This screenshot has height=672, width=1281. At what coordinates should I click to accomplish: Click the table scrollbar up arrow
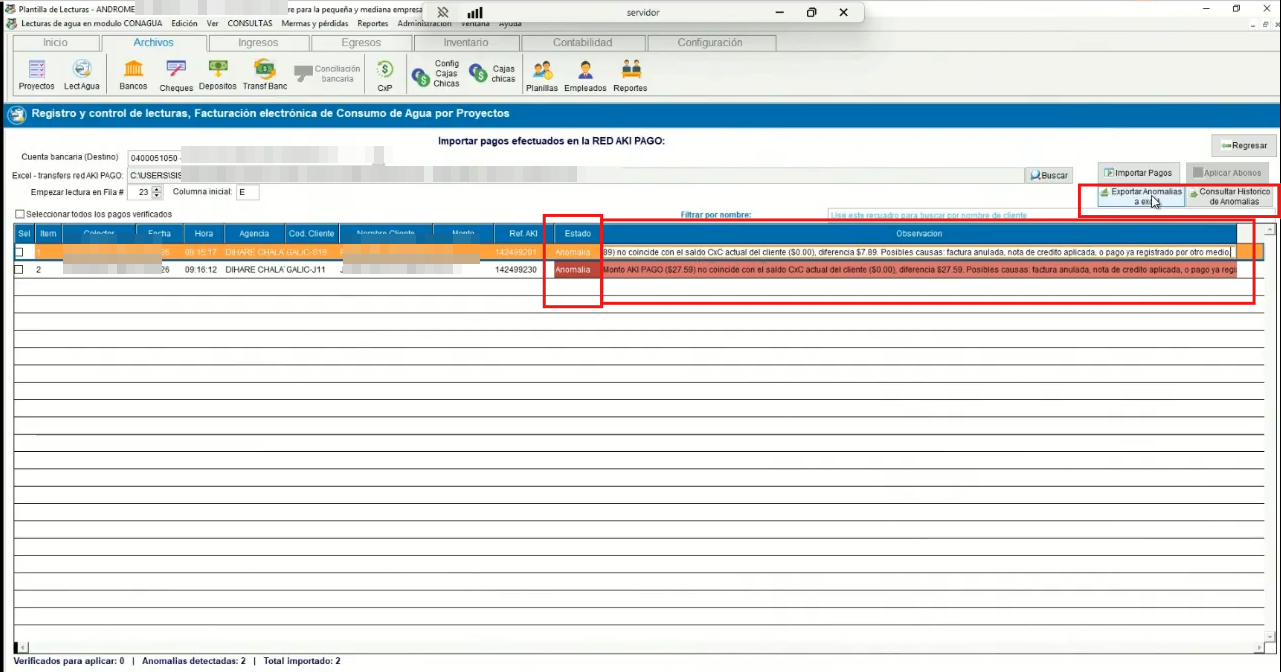point(1271,231)
